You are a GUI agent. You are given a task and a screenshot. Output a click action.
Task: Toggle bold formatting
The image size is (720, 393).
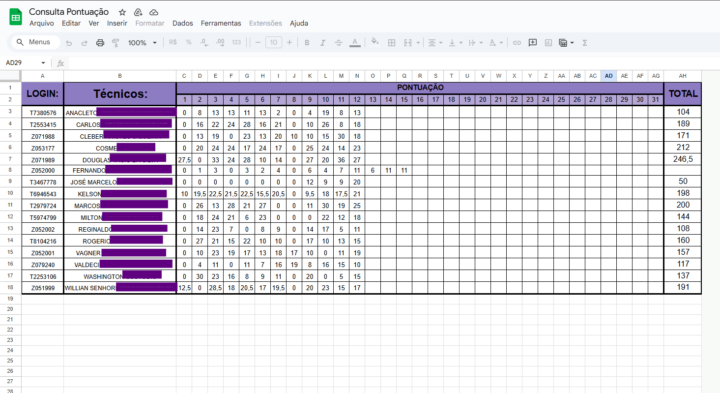coord(307,43)
